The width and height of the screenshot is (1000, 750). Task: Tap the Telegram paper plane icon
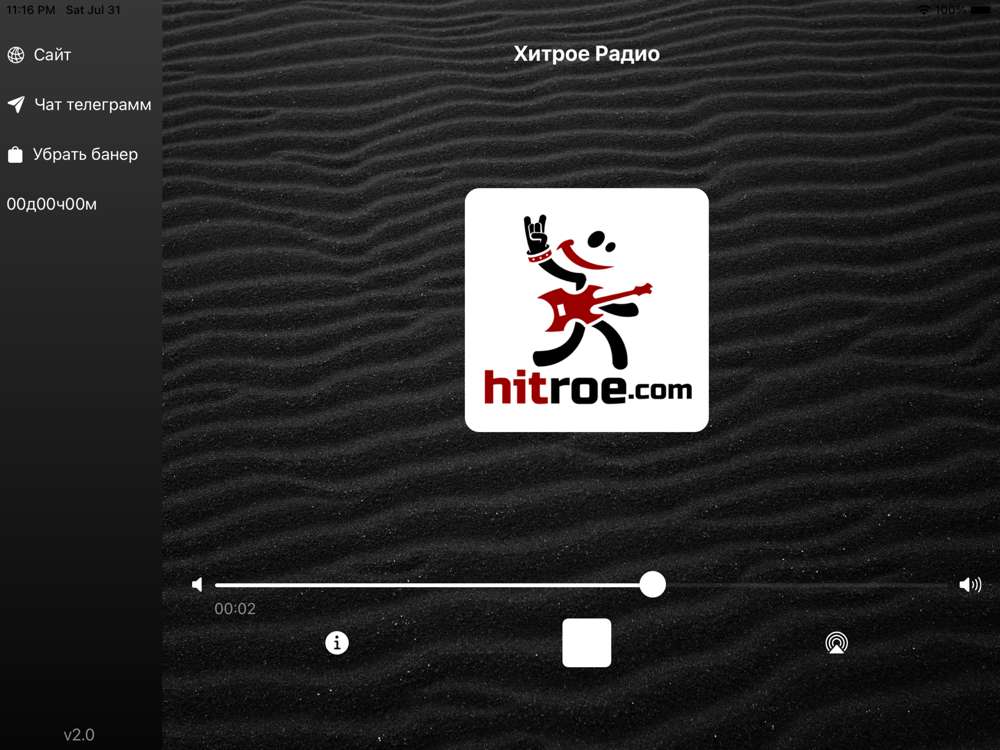pyautogui.click(x=16, y=105)
